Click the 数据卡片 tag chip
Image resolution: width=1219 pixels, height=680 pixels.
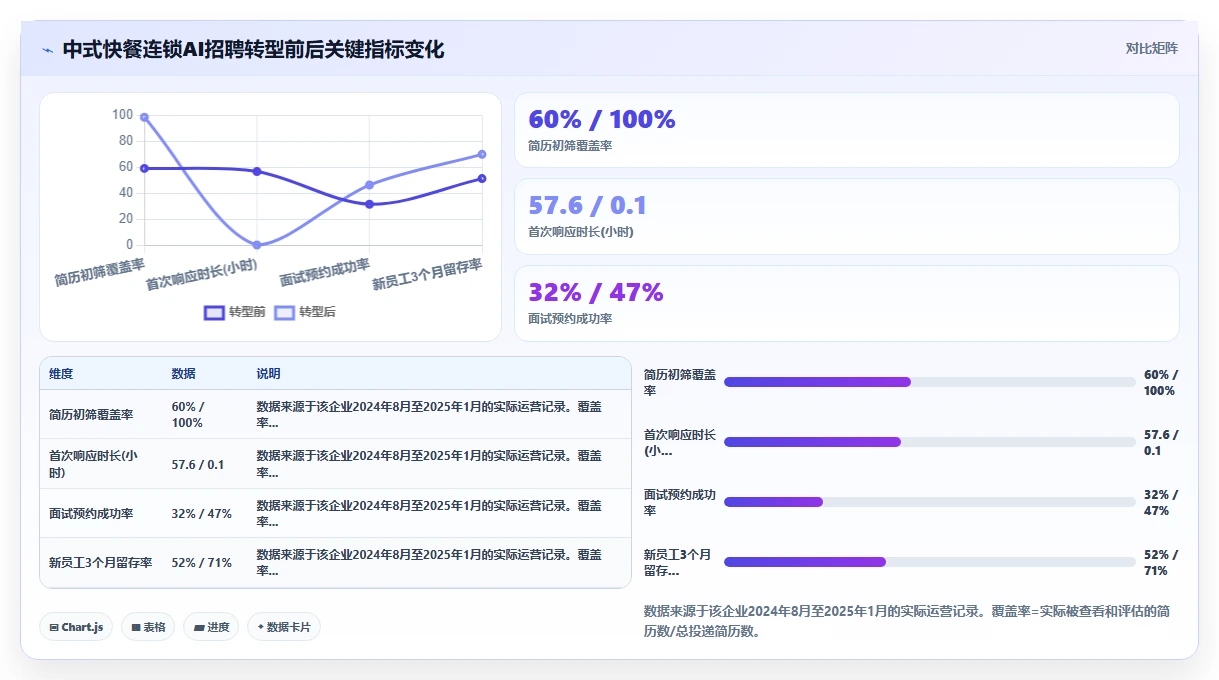tap(284, 627)
